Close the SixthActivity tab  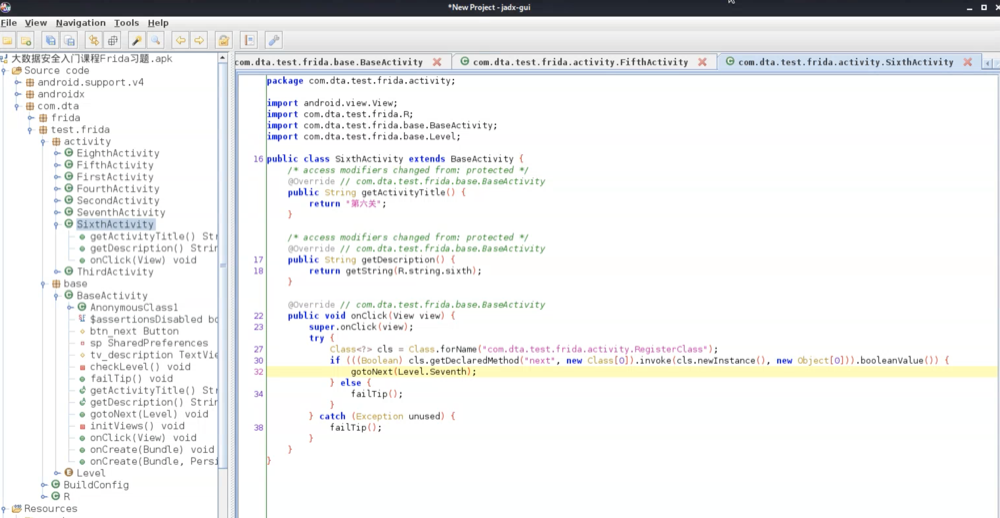(x=967, y=62)
